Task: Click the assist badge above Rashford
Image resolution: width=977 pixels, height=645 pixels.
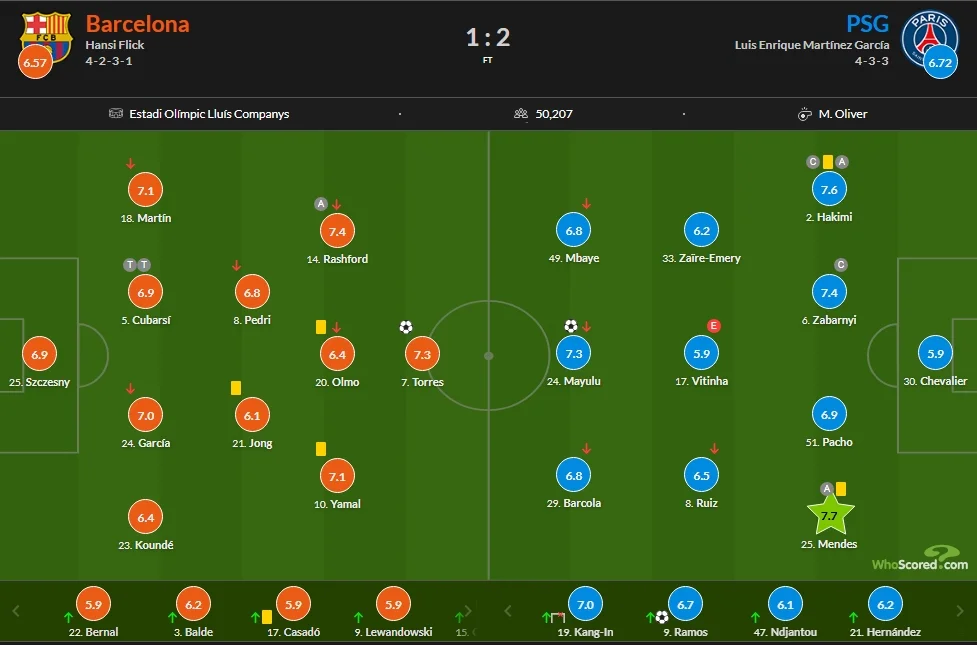Action: [x=321, y=204]
